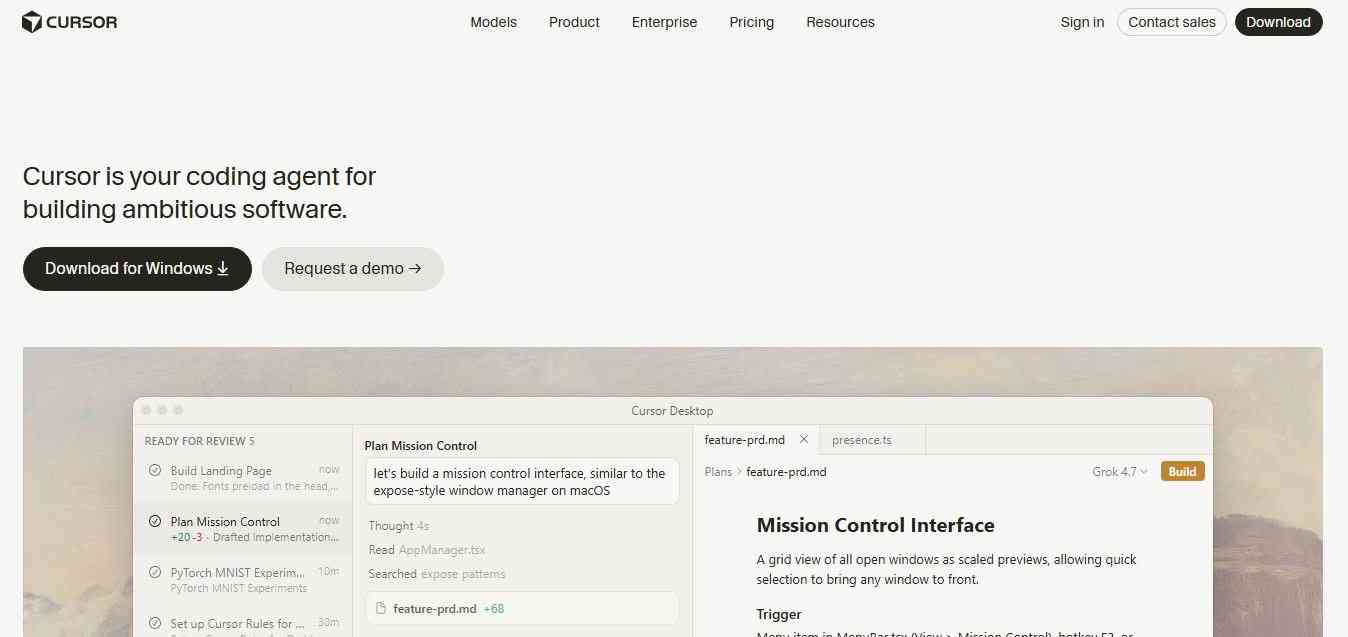Select the Plan Mission Control task

[x=243, y=529]
